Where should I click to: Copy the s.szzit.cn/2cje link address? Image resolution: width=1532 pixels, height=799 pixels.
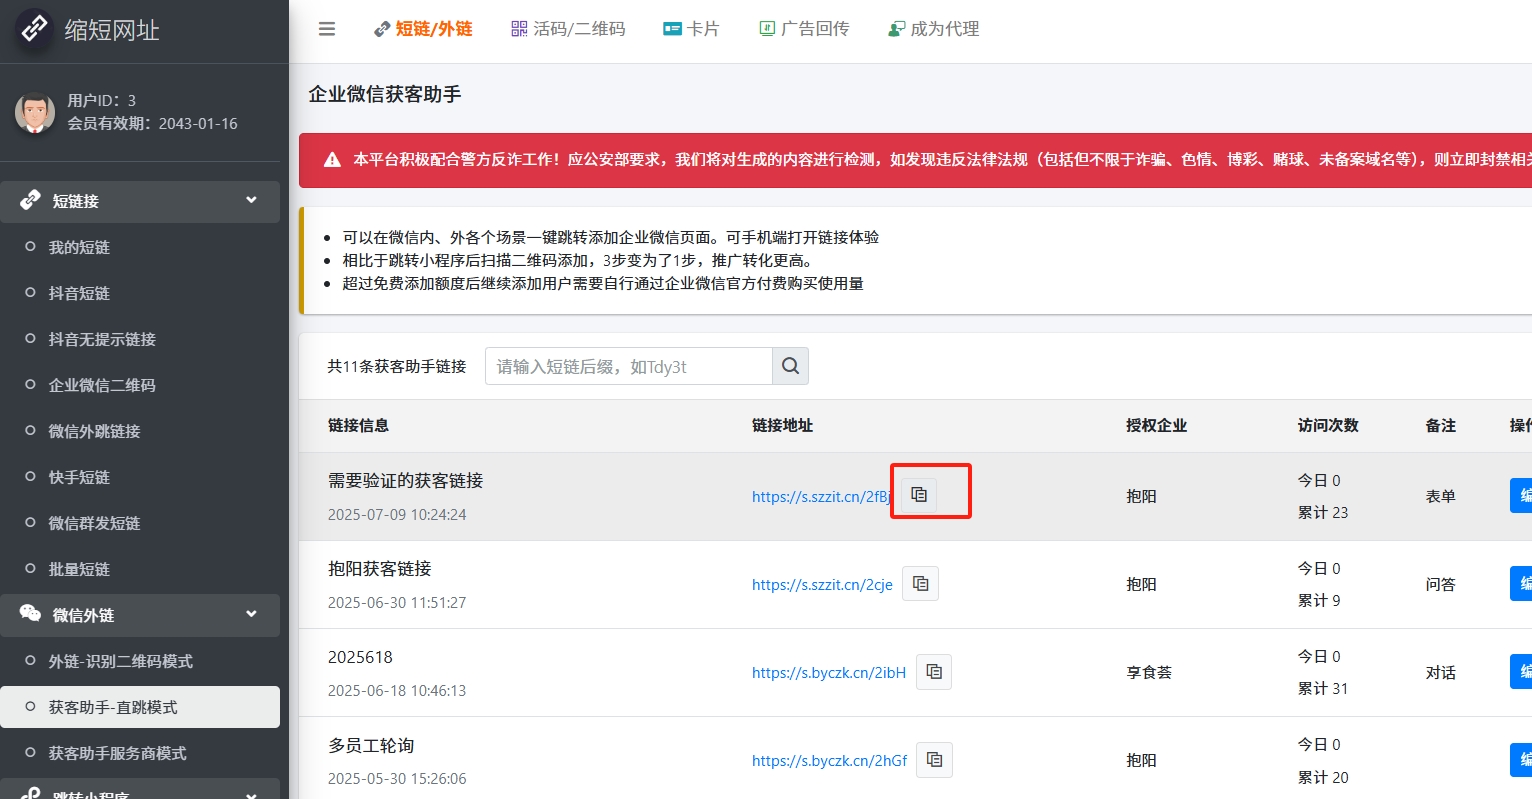coord(920,583)
